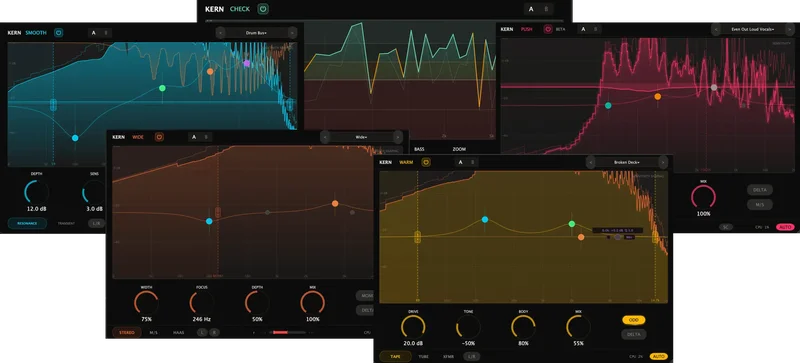
Task: Toggle the power icon in Kern Wide
Action: point(159,137)
